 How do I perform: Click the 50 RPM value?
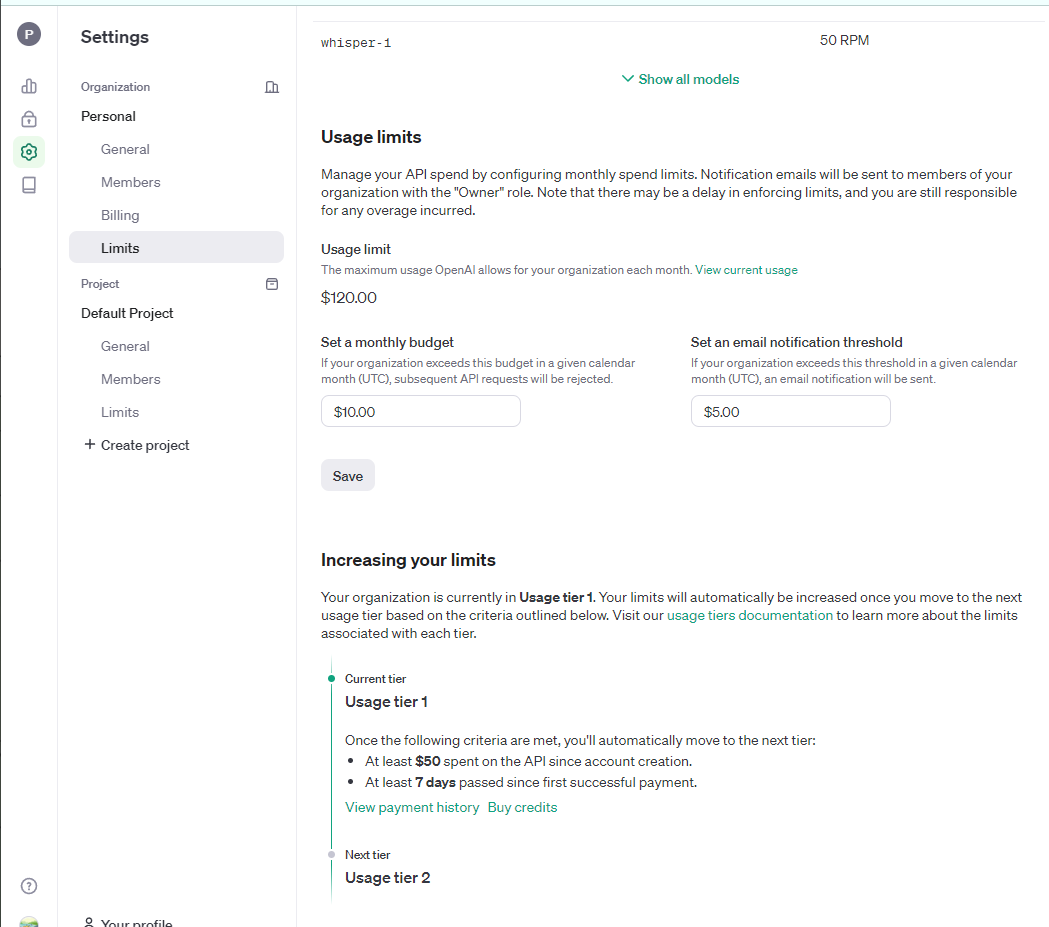point(844,40)
